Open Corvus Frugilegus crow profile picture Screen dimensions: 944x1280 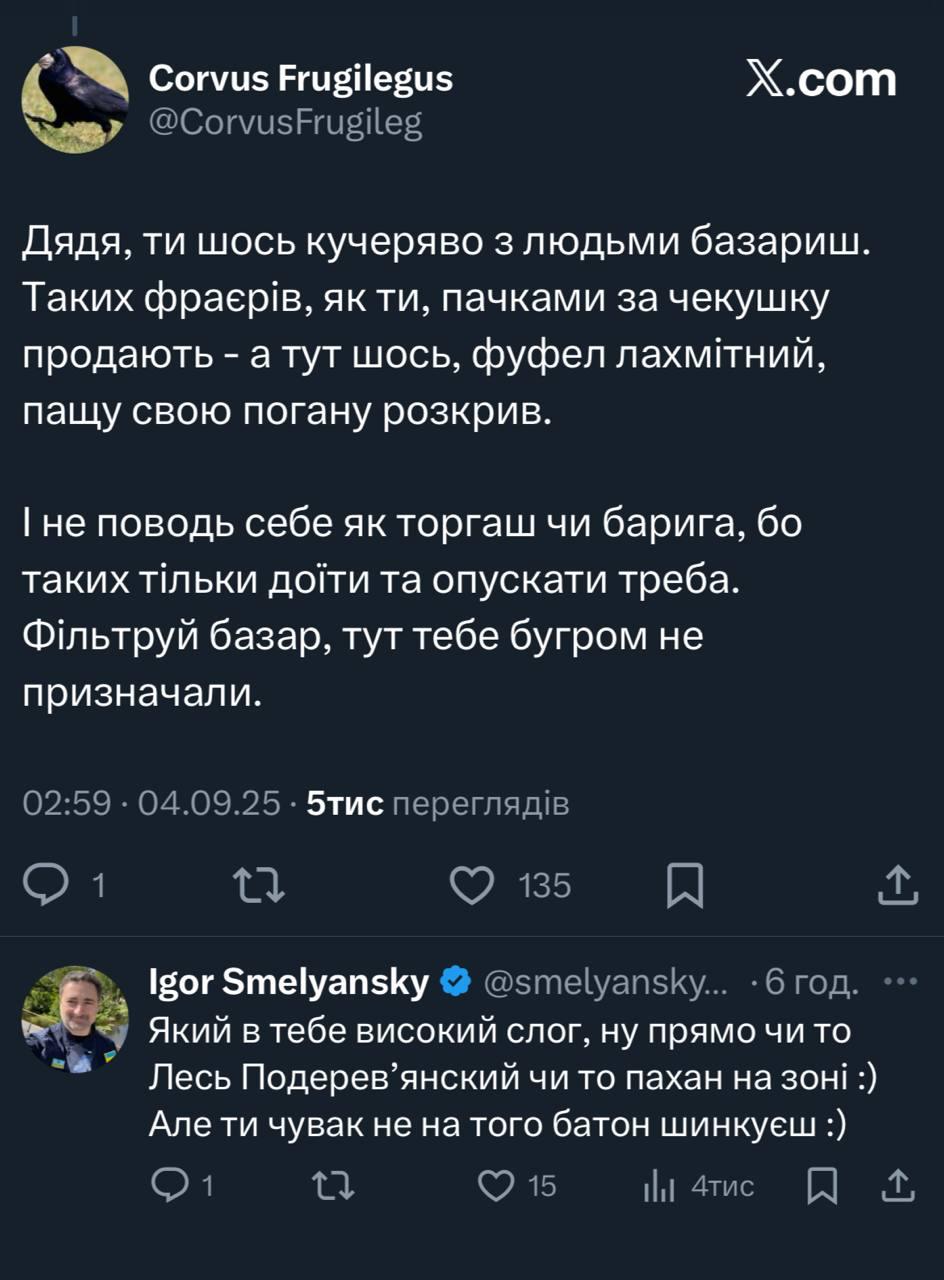(x=75, y=99)
